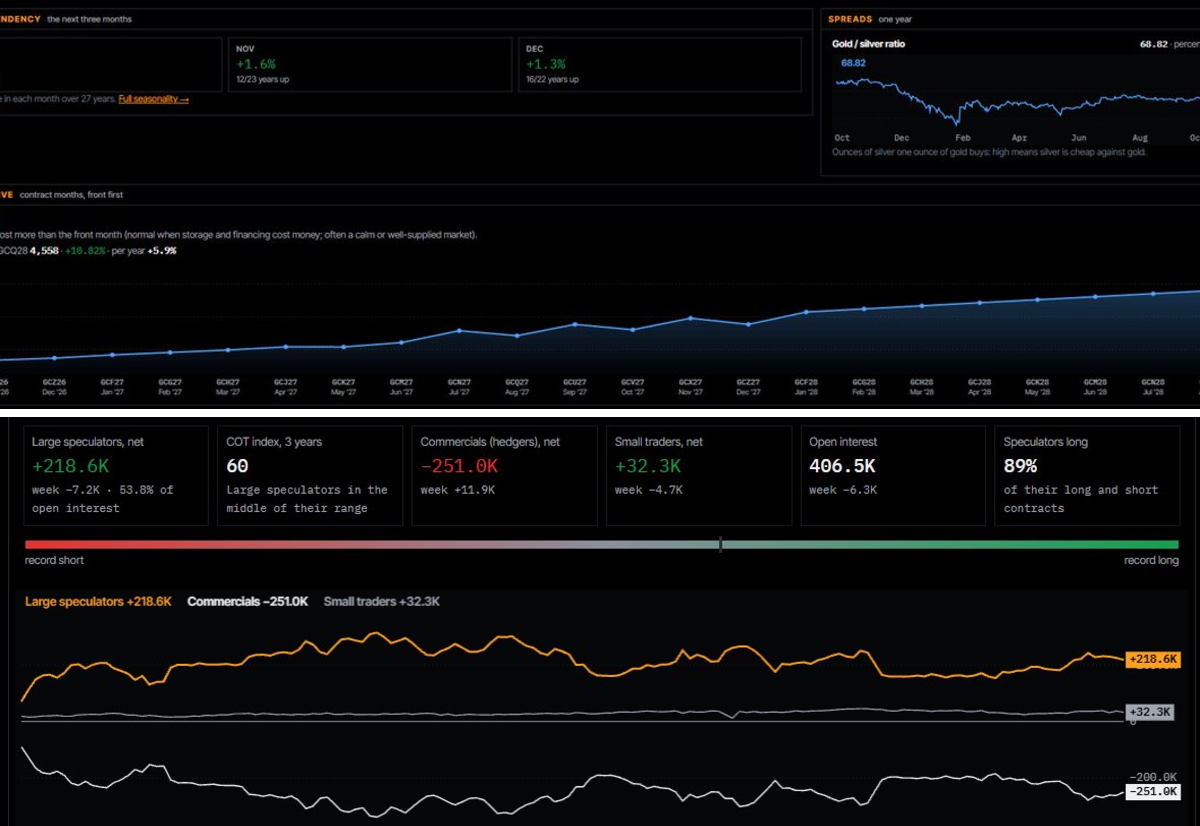Toggle Commercials −251.0K series in chart legend

point(248,601)
